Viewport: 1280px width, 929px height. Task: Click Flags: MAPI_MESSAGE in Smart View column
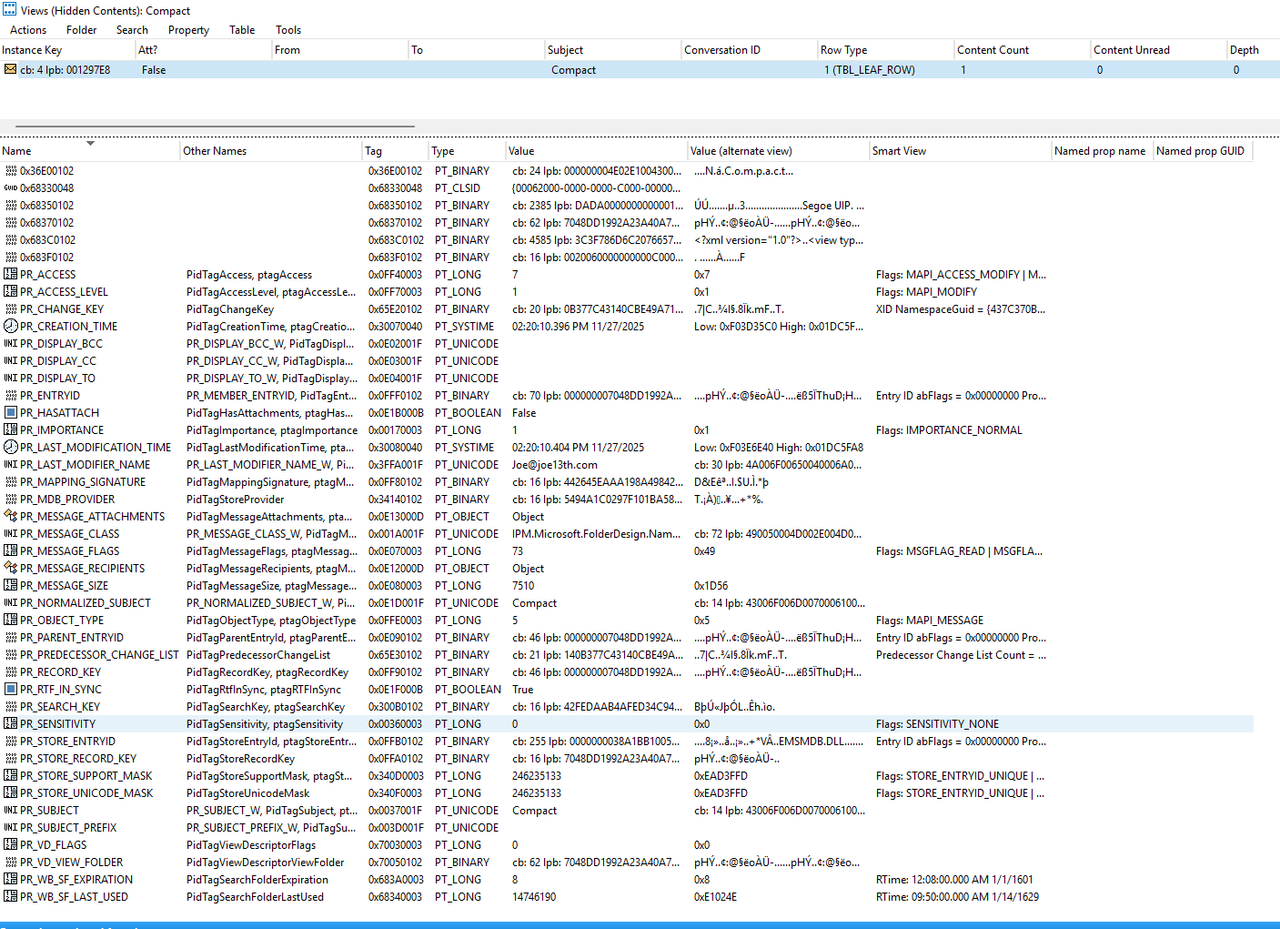coord(929,620)
